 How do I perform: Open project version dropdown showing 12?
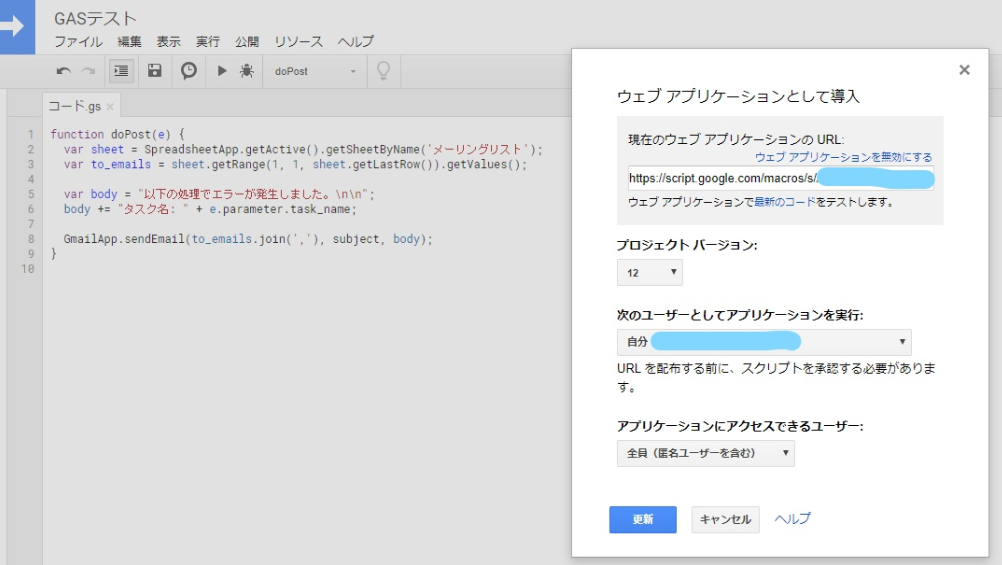pos(649,273)
